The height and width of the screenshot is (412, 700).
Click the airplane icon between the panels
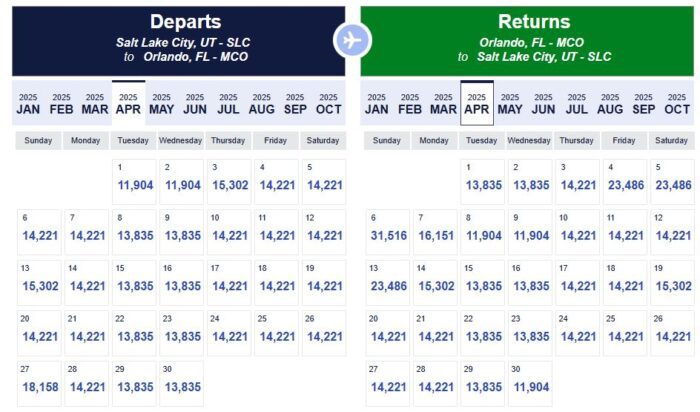[x=352, y=40]
